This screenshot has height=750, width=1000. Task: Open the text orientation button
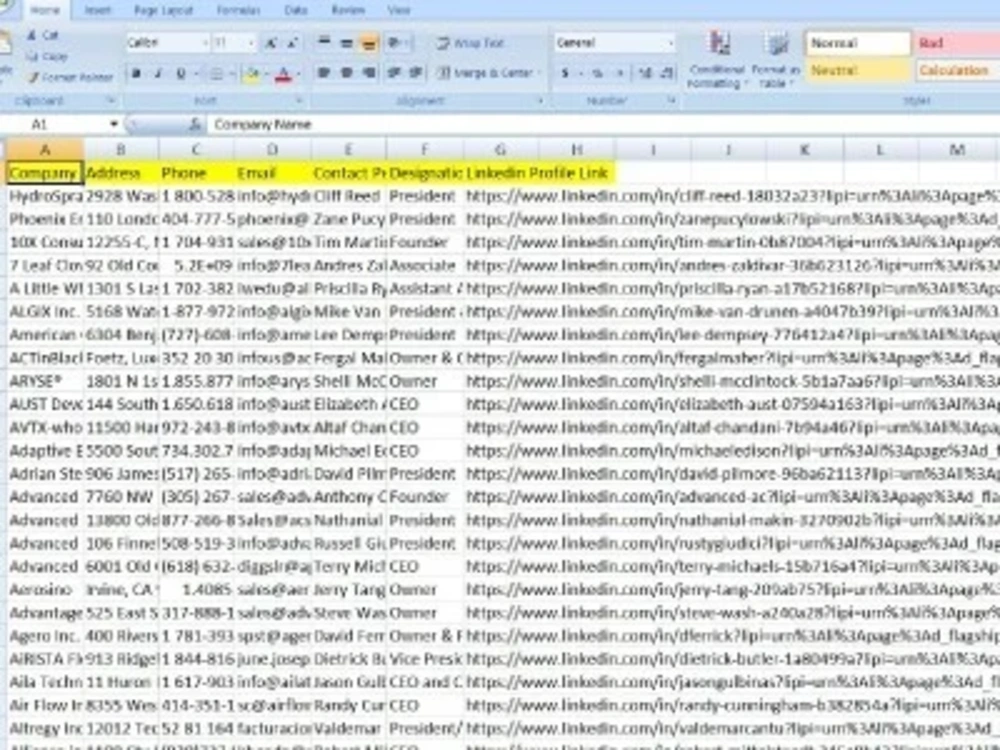(395, 43)
